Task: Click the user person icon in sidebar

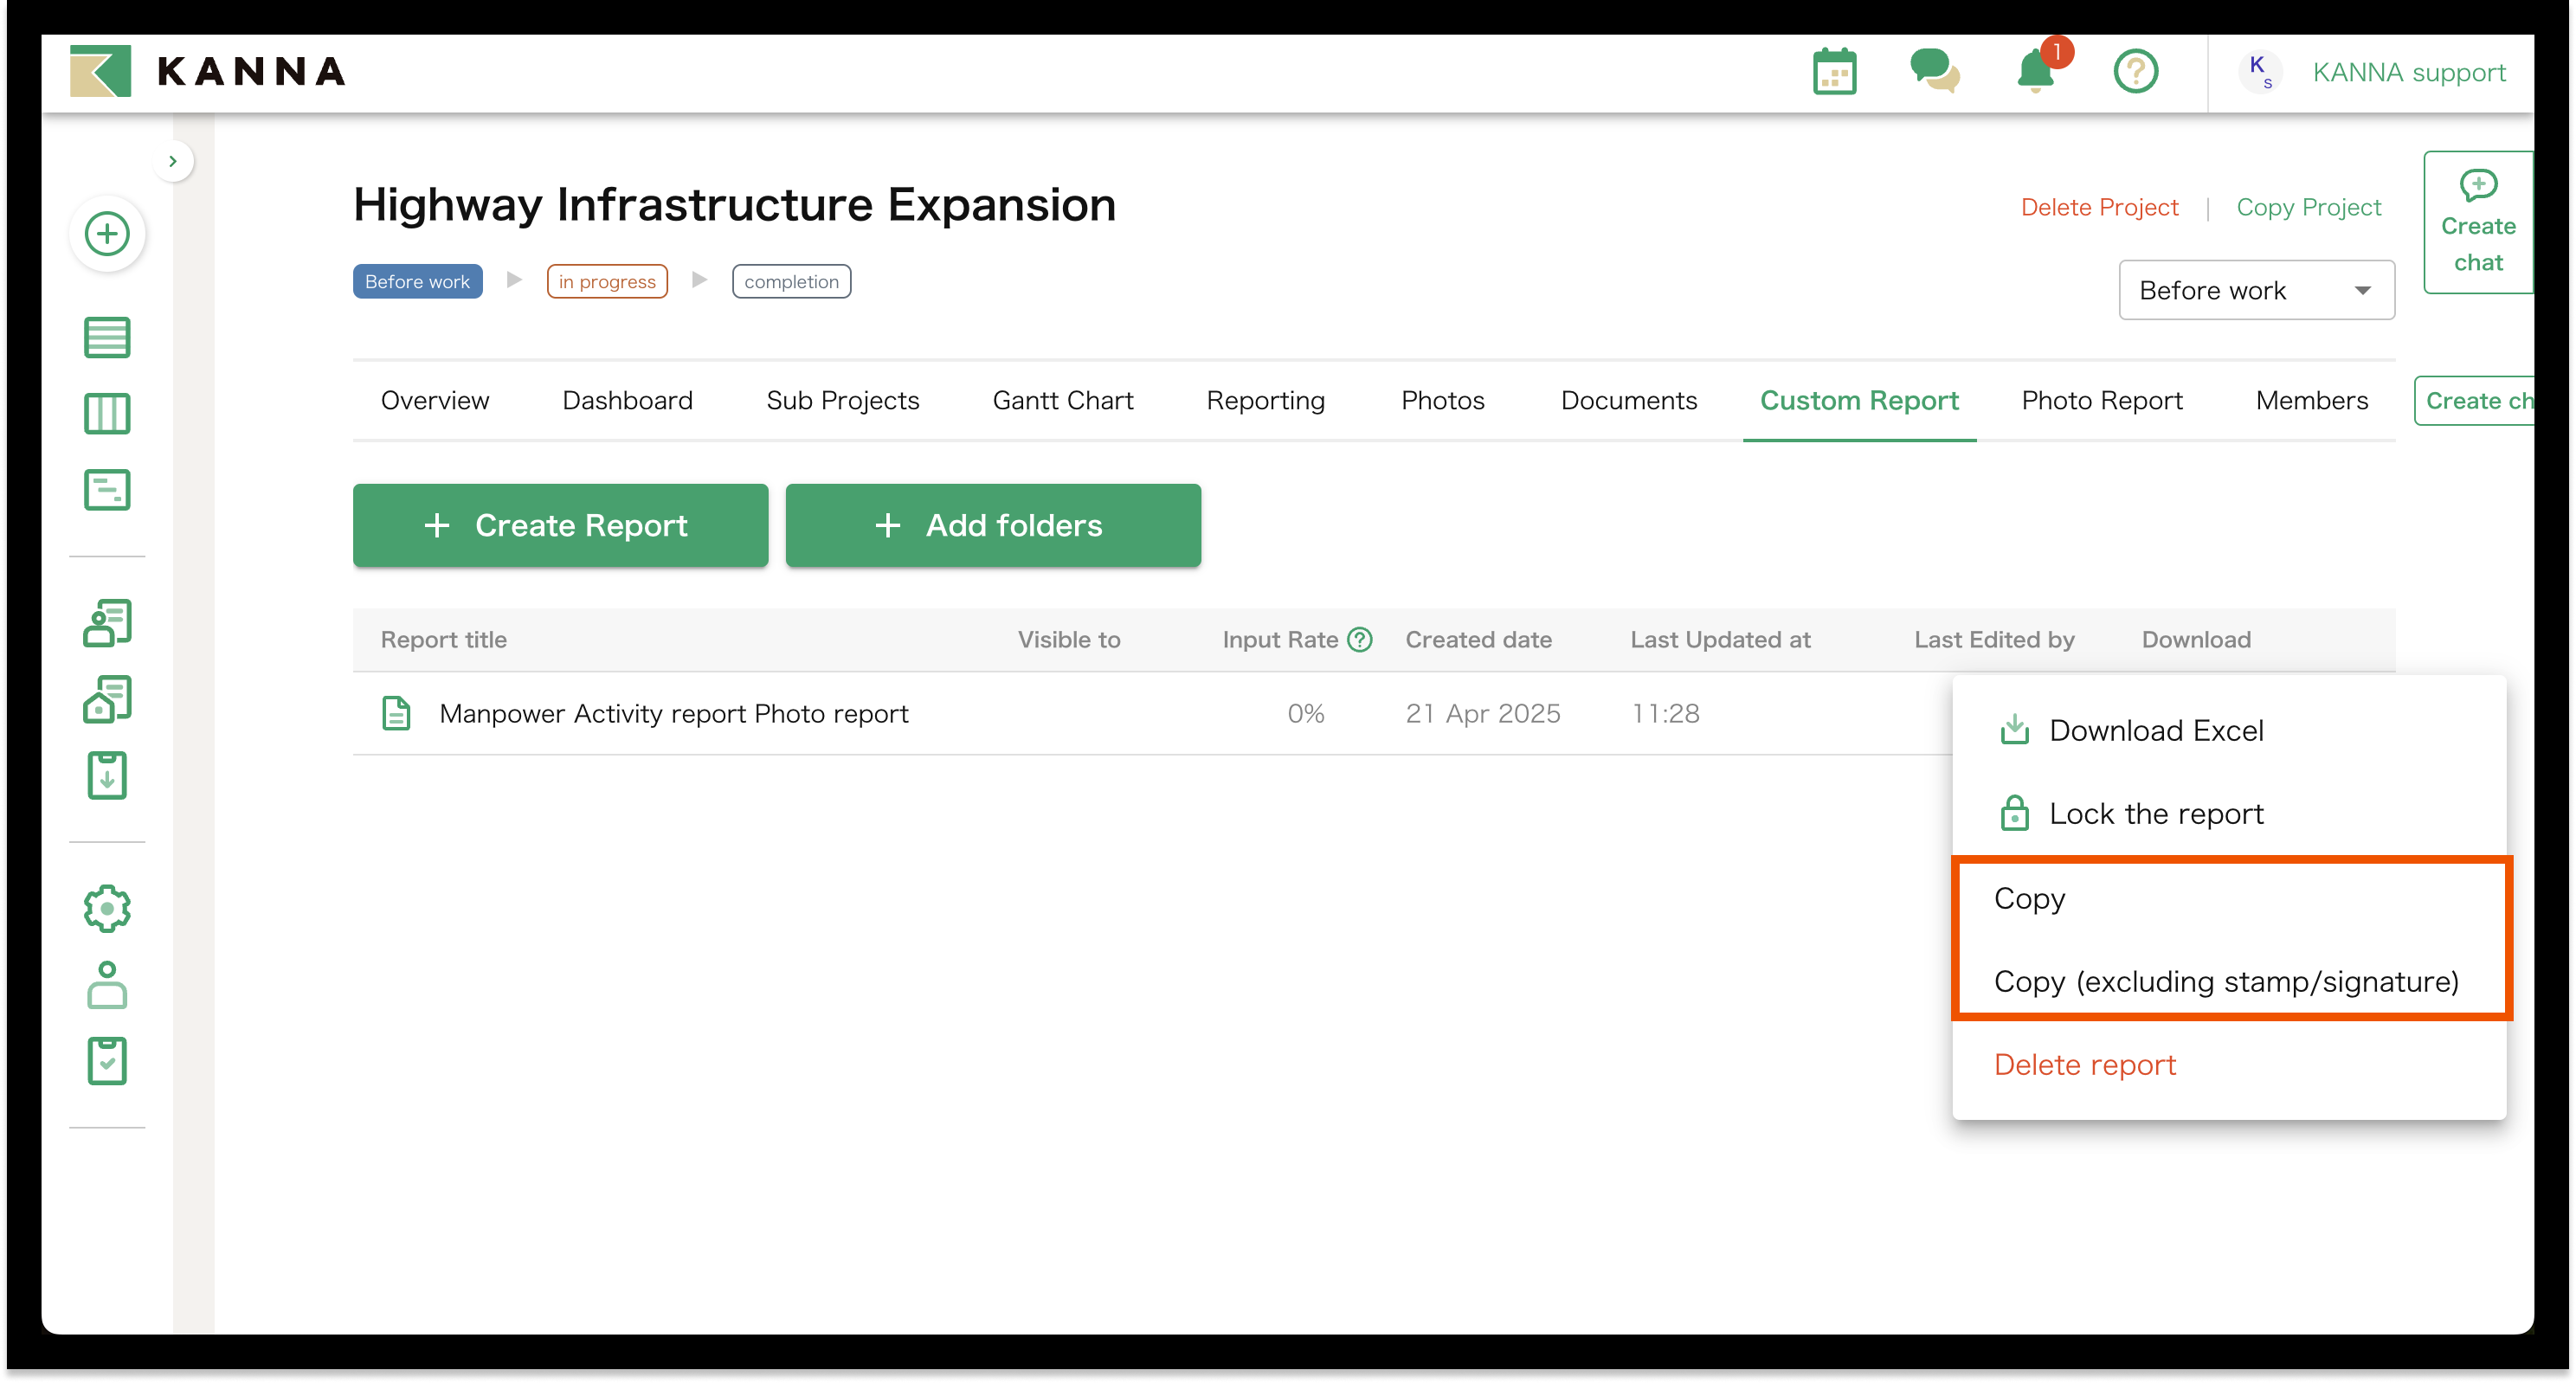Action: (107, 985)
